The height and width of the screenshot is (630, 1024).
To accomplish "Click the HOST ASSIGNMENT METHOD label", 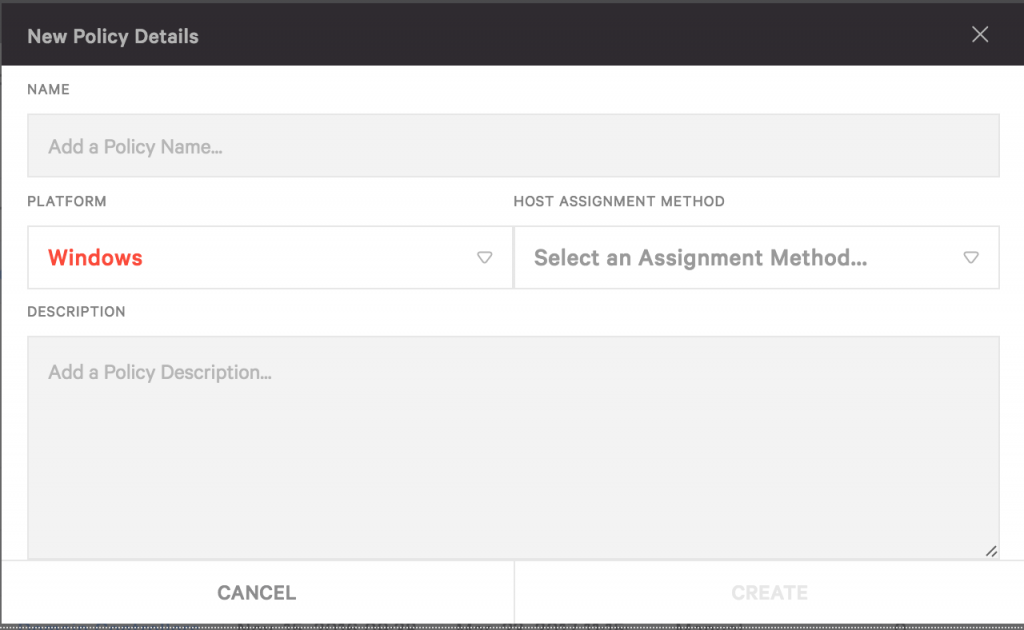I will click(619, 201).
